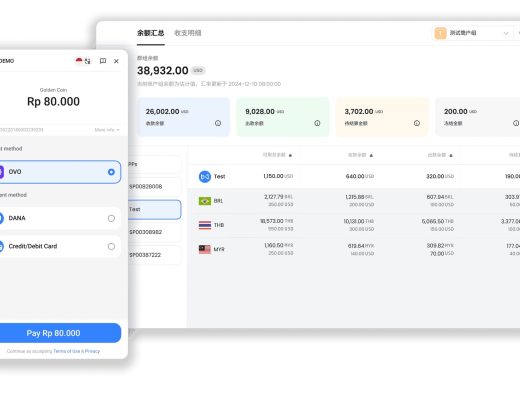Click info icon on 9,028.00 balance card
The image size is (520, 397).
(x=317, y=123)
